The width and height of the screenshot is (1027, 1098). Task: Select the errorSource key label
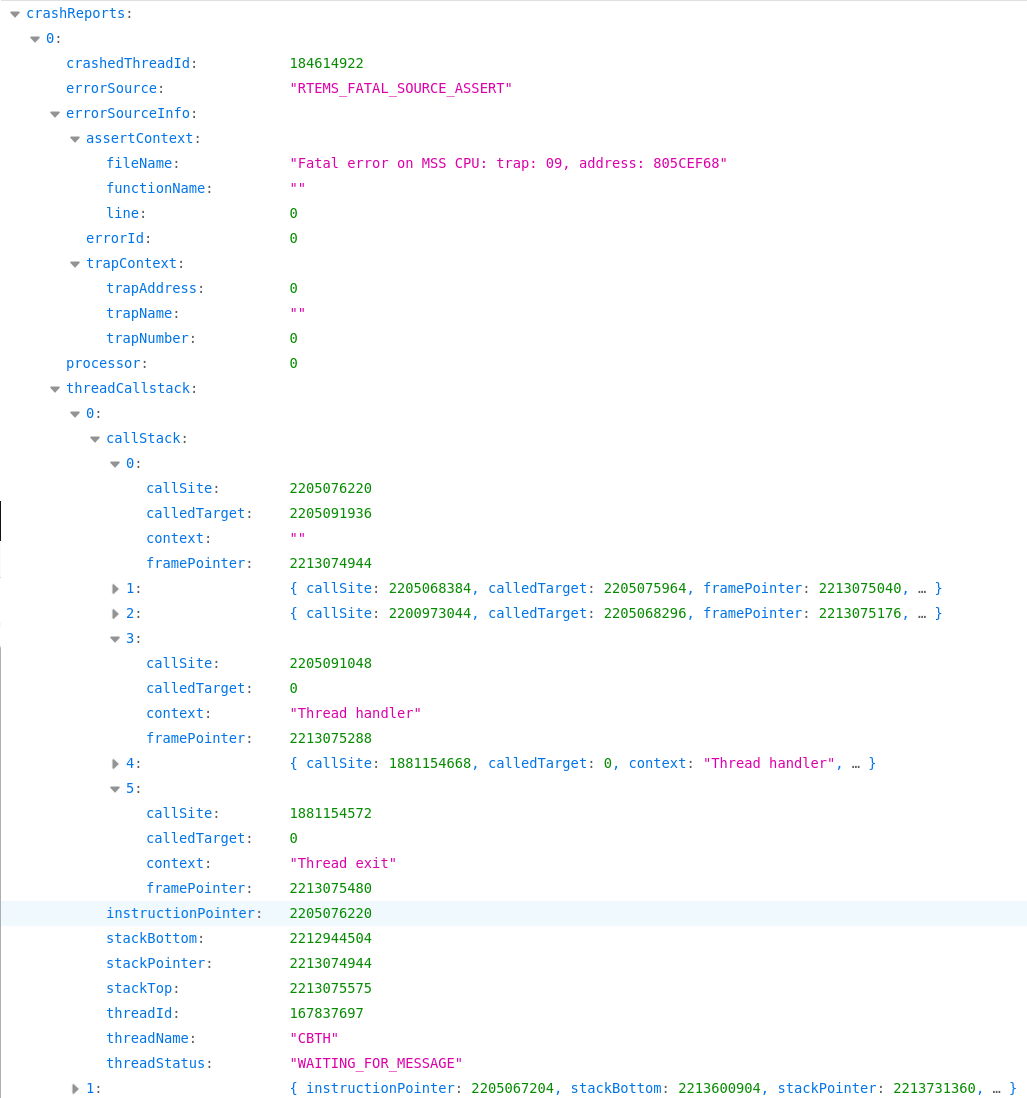pos(111,89)
